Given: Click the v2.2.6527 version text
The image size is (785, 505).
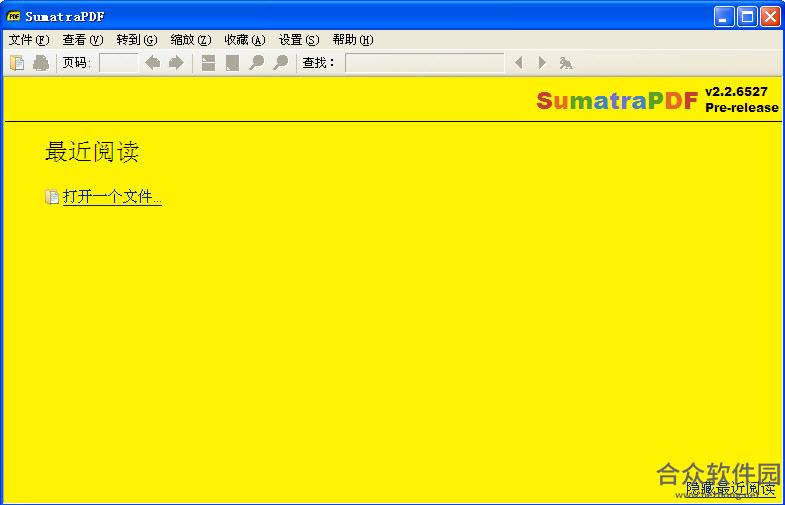Looking at the screenshot, I should (x=736, y=92).
